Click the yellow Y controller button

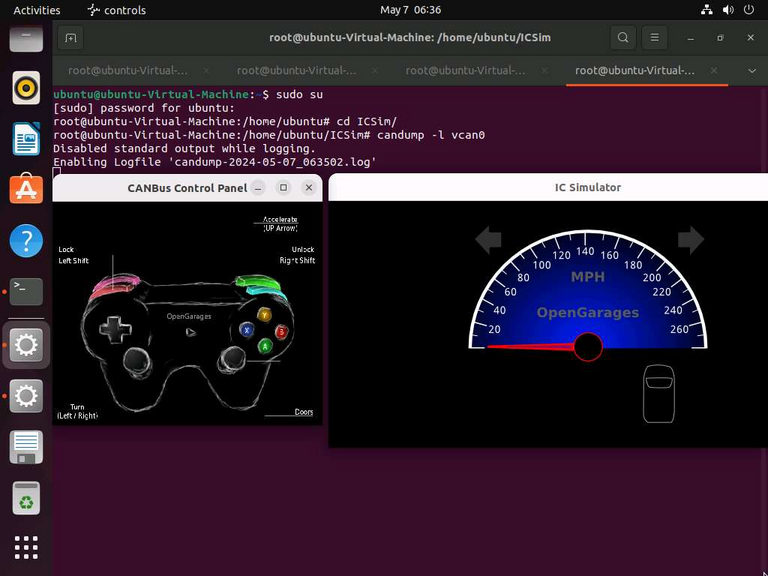pyautogui.click(x=264, y=314)
